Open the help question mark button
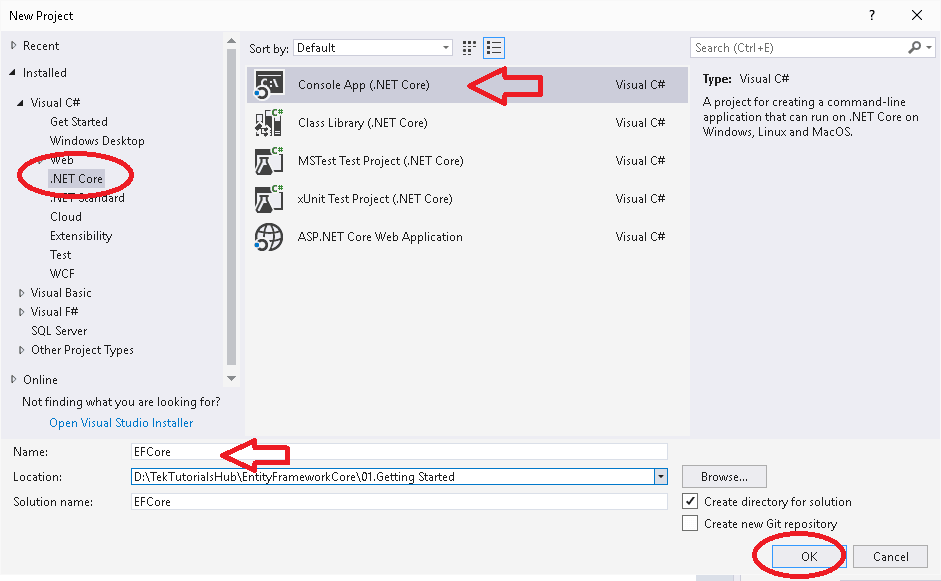Screen dimensions: 941x581 (x=871, y=16)
